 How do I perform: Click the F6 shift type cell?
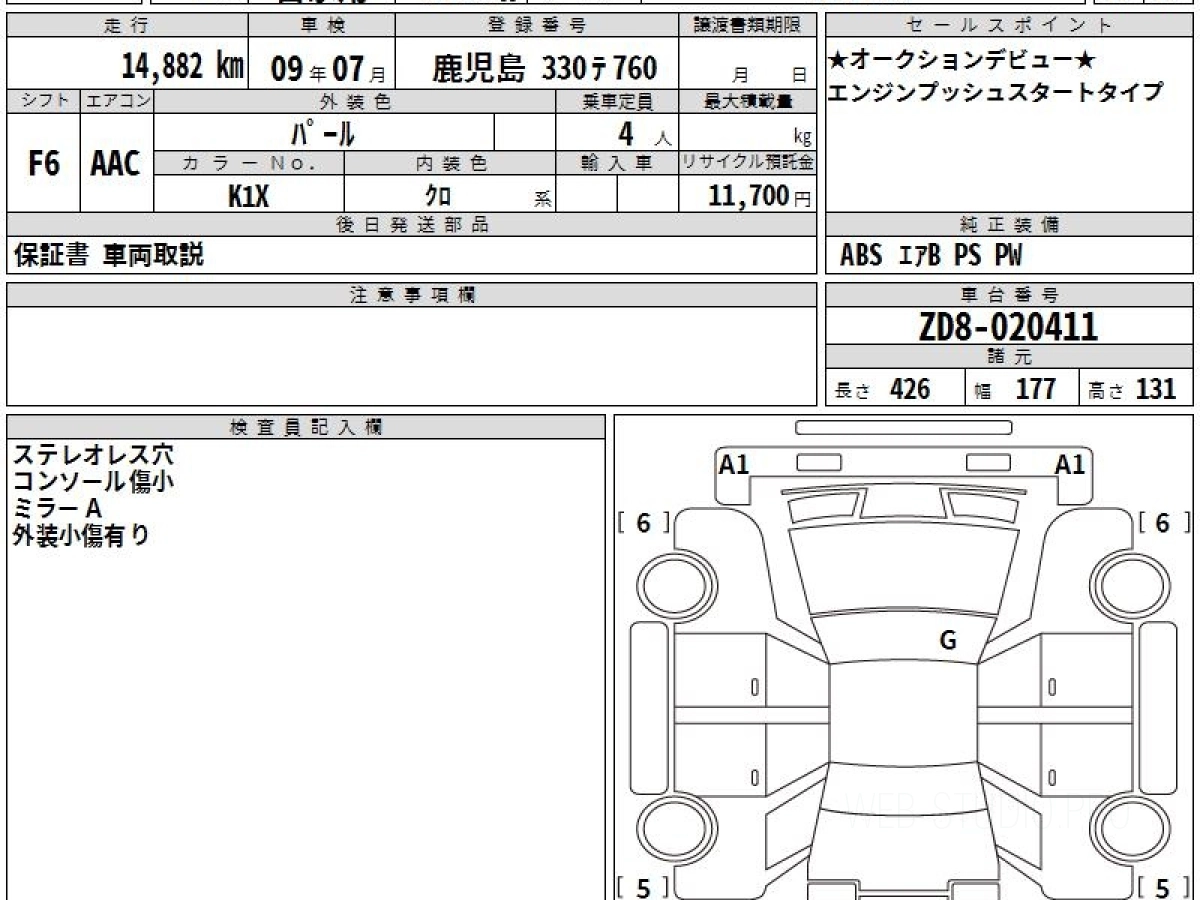pyautogui.click(x=43, y=164)
